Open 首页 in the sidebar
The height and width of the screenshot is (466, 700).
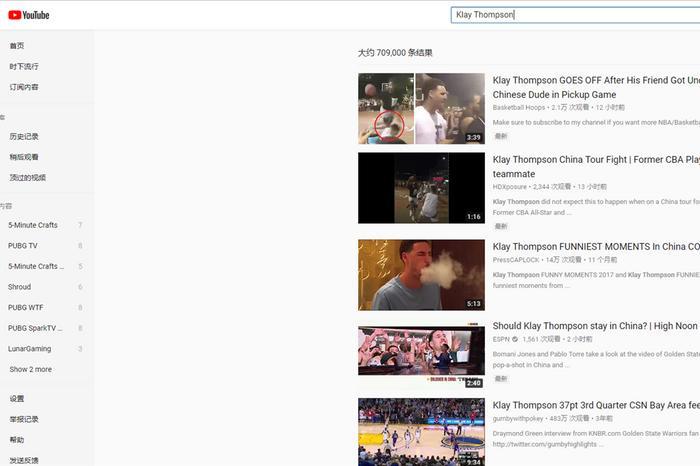[x=17, y=46]
